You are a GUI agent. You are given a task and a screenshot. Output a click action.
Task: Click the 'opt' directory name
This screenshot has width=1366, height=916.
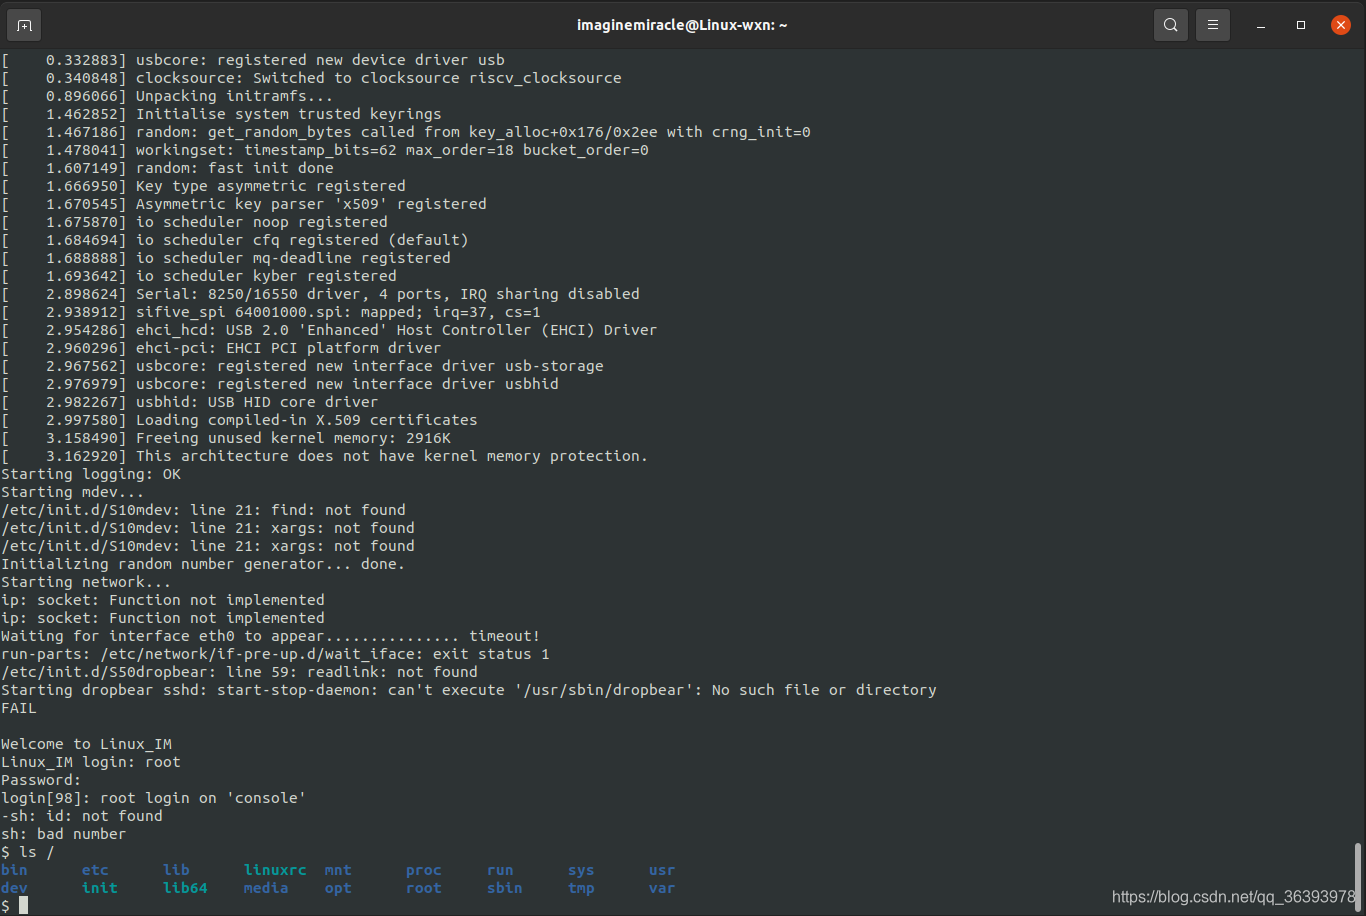tap(338, 888)
